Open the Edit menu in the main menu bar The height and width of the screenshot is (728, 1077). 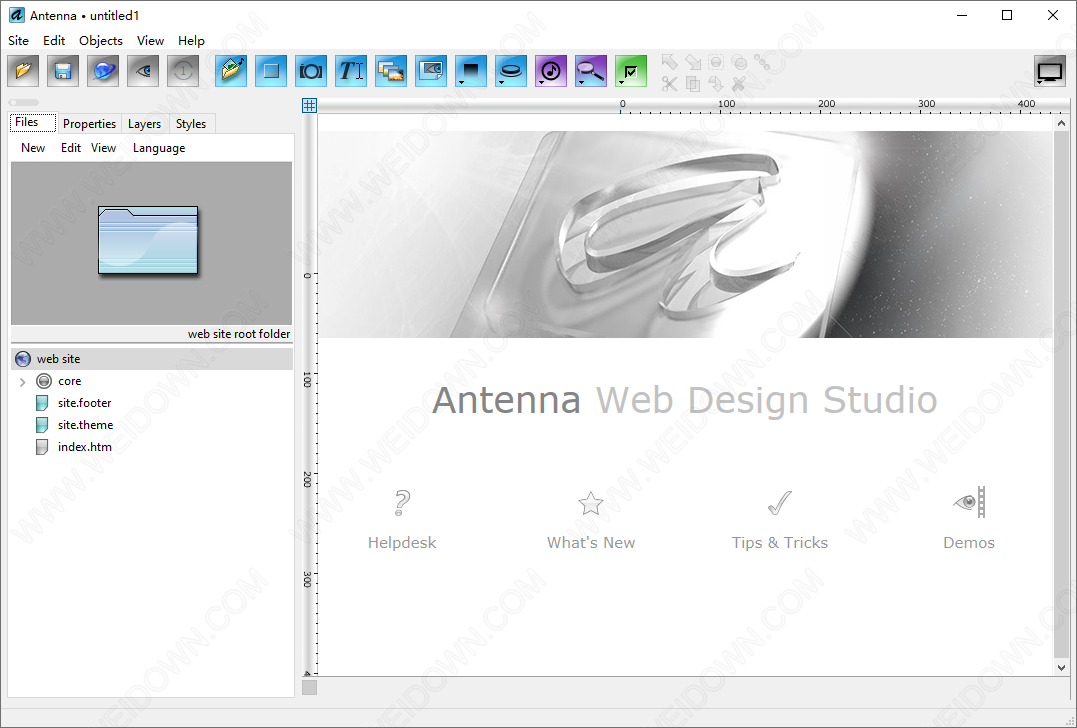click(54, 41)
